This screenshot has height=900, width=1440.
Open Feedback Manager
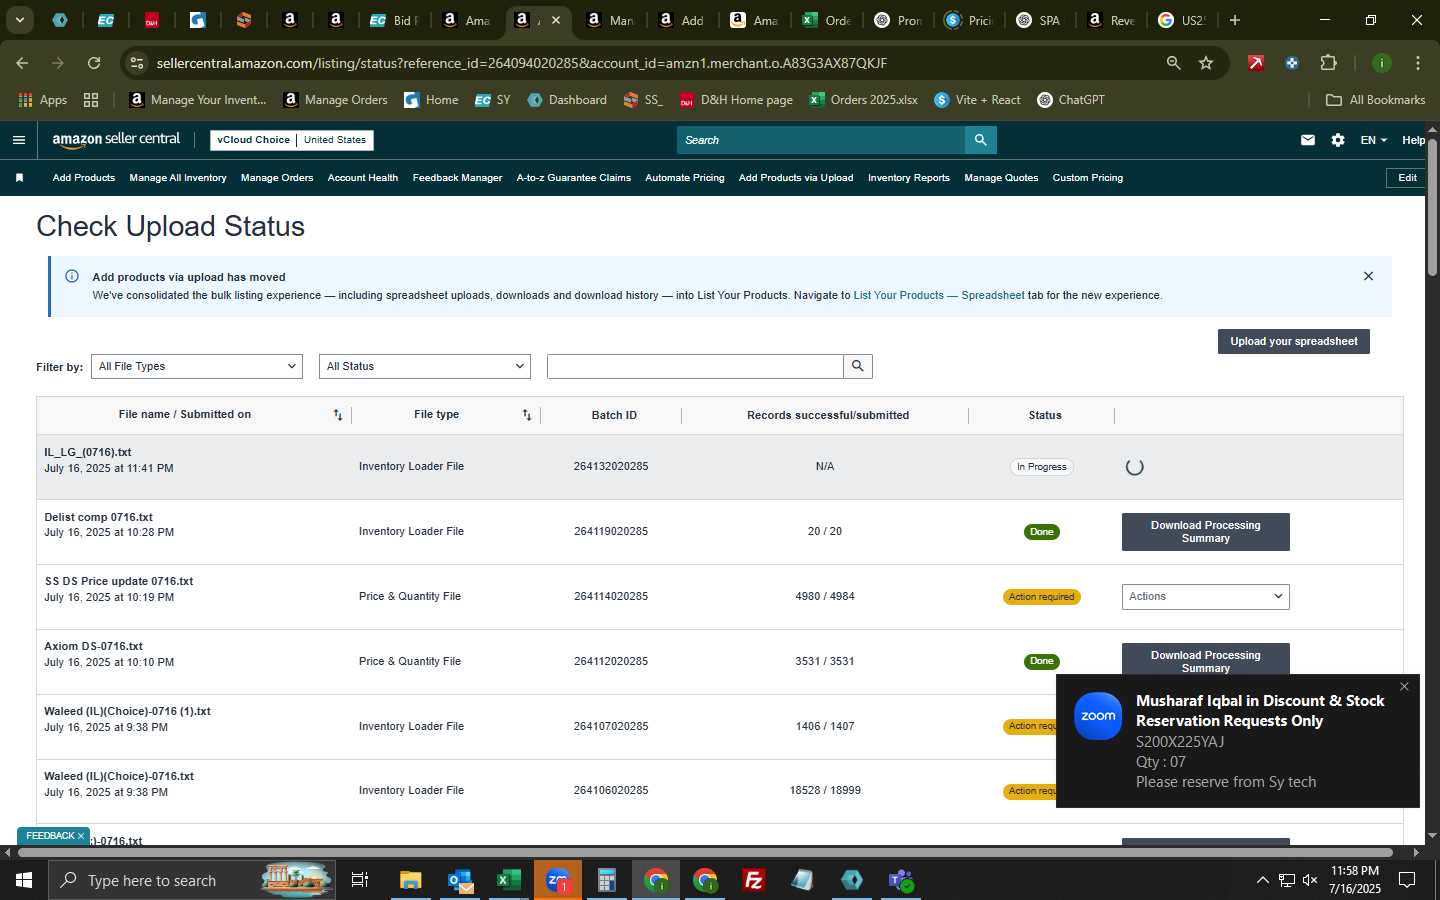click(457, 178)
